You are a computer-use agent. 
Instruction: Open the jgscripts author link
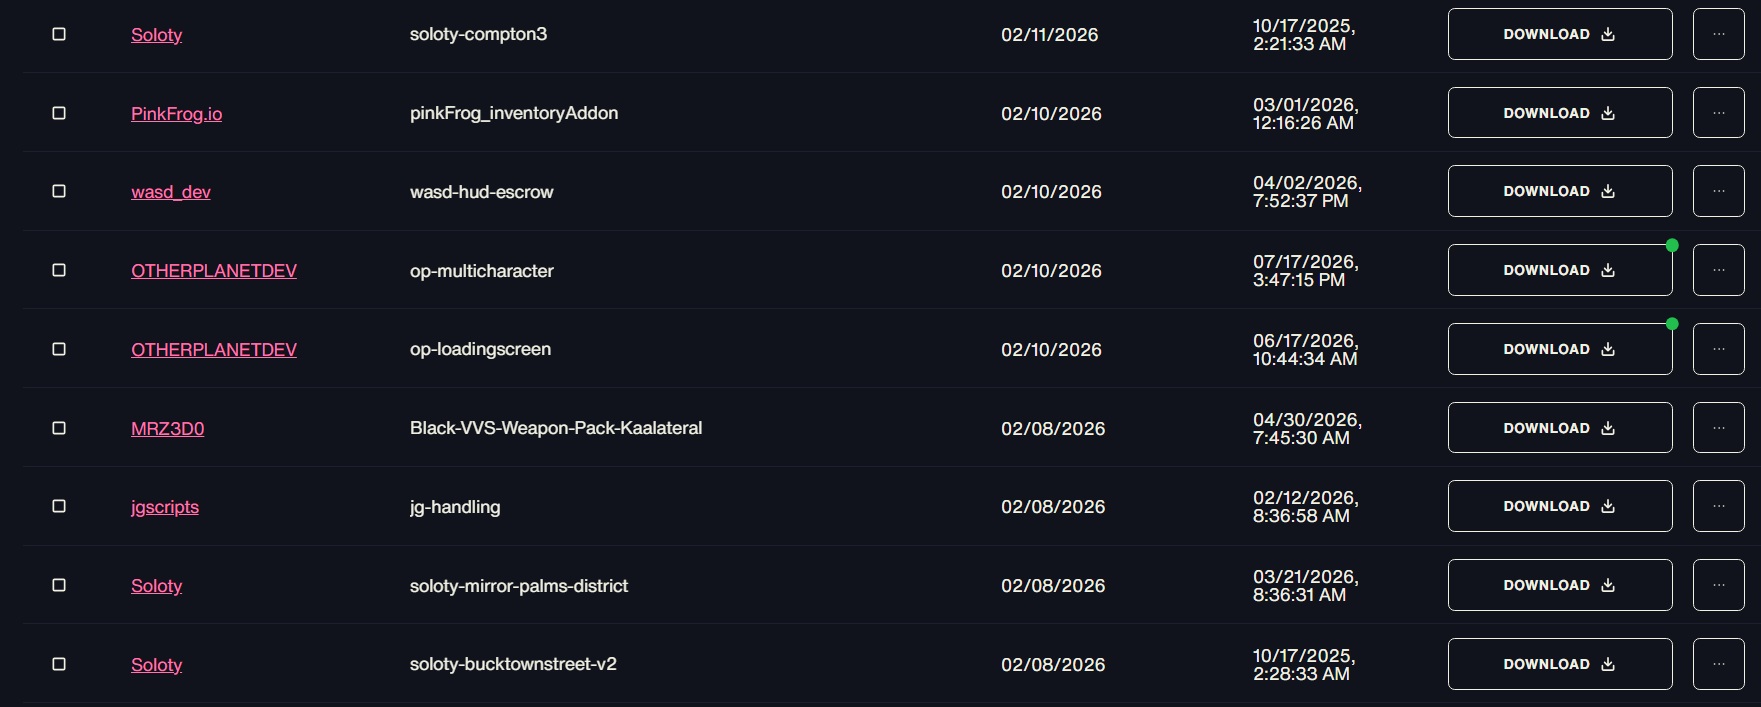[165, 507]
